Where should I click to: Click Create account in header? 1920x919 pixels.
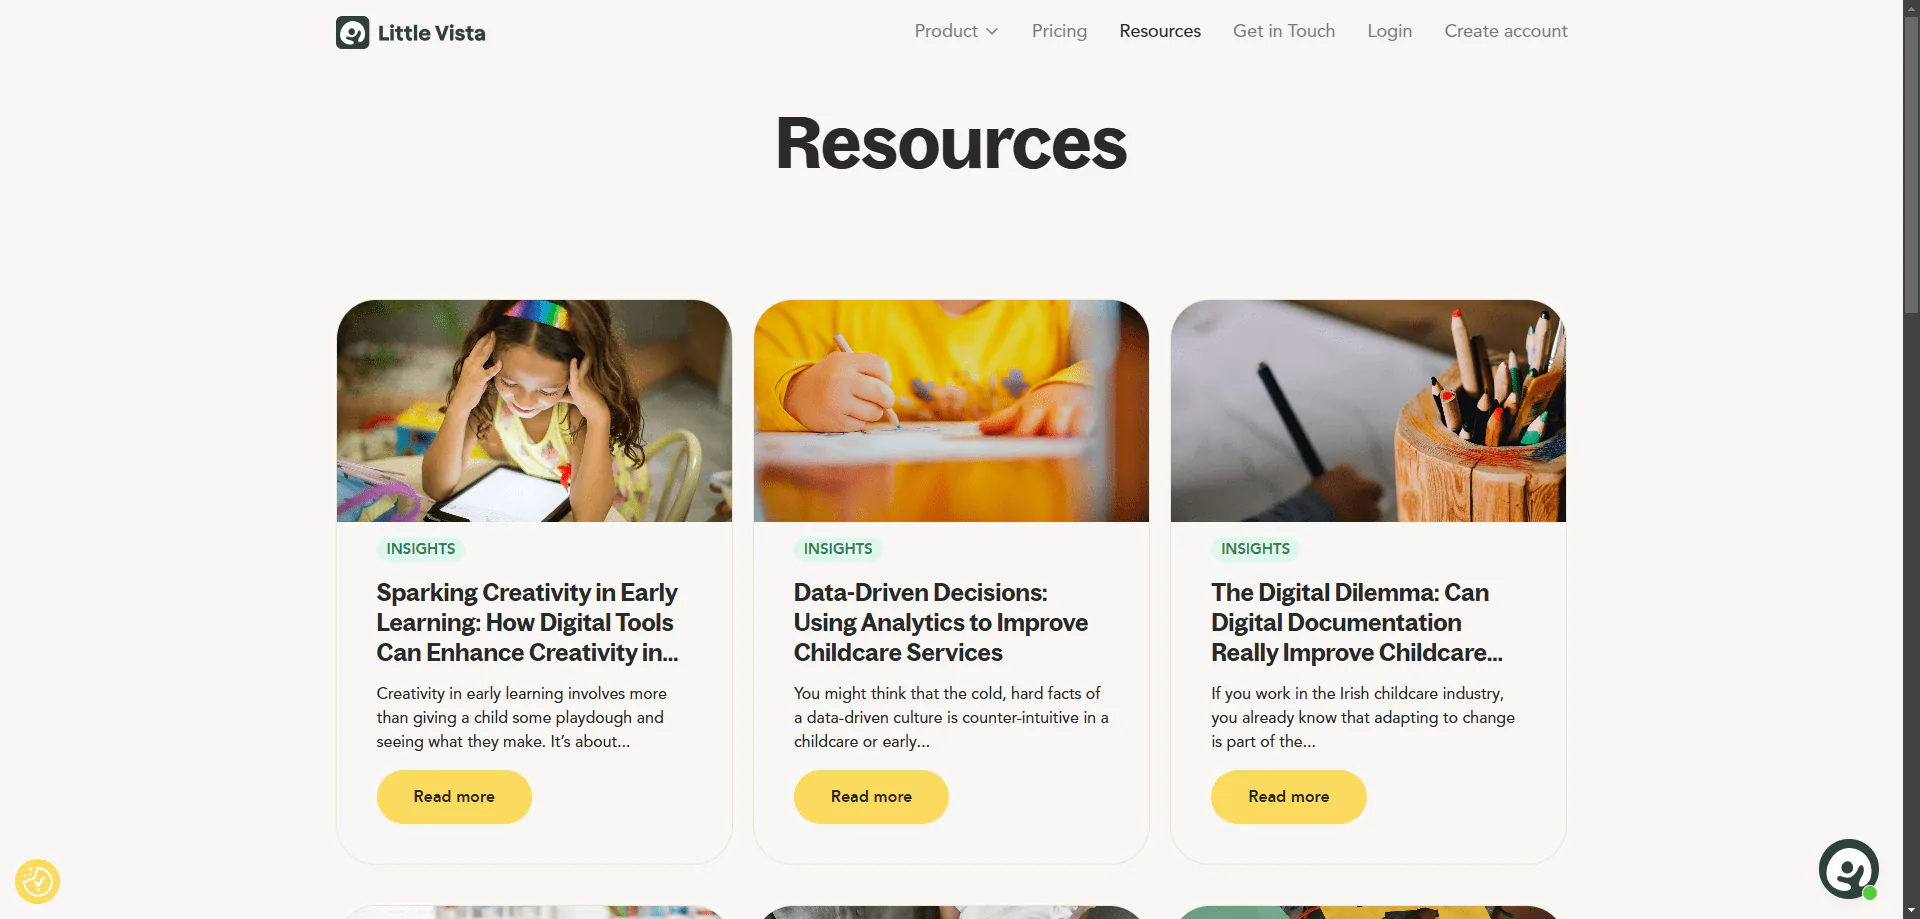point(1505,31)
